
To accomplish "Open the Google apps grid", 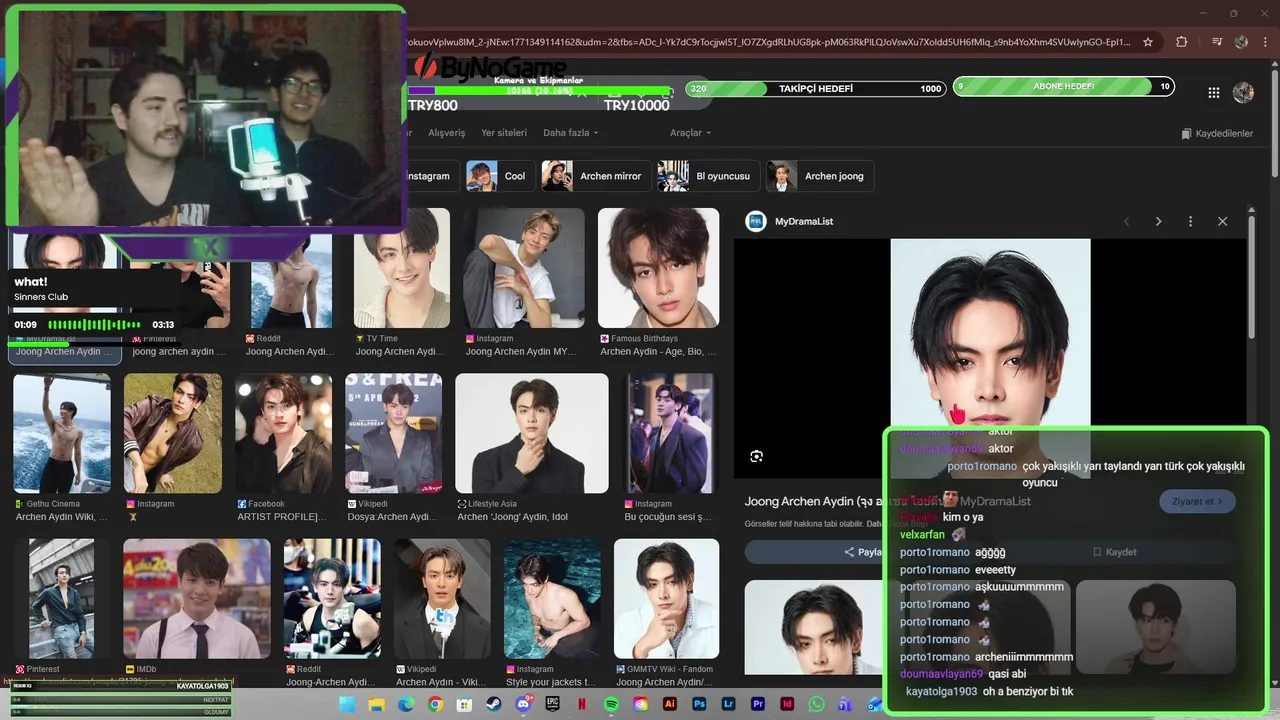I will 1214,92.
